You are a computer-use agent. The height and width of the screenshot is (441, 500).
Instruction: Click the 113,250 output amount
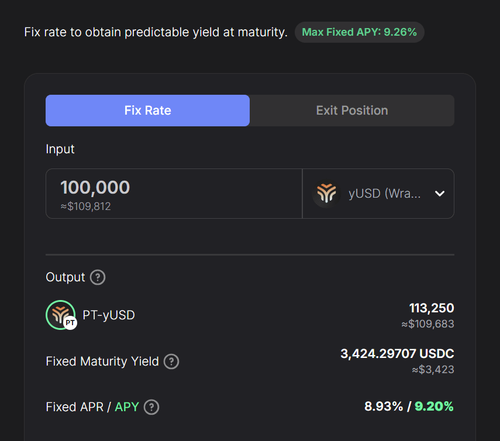click(432, 308)
